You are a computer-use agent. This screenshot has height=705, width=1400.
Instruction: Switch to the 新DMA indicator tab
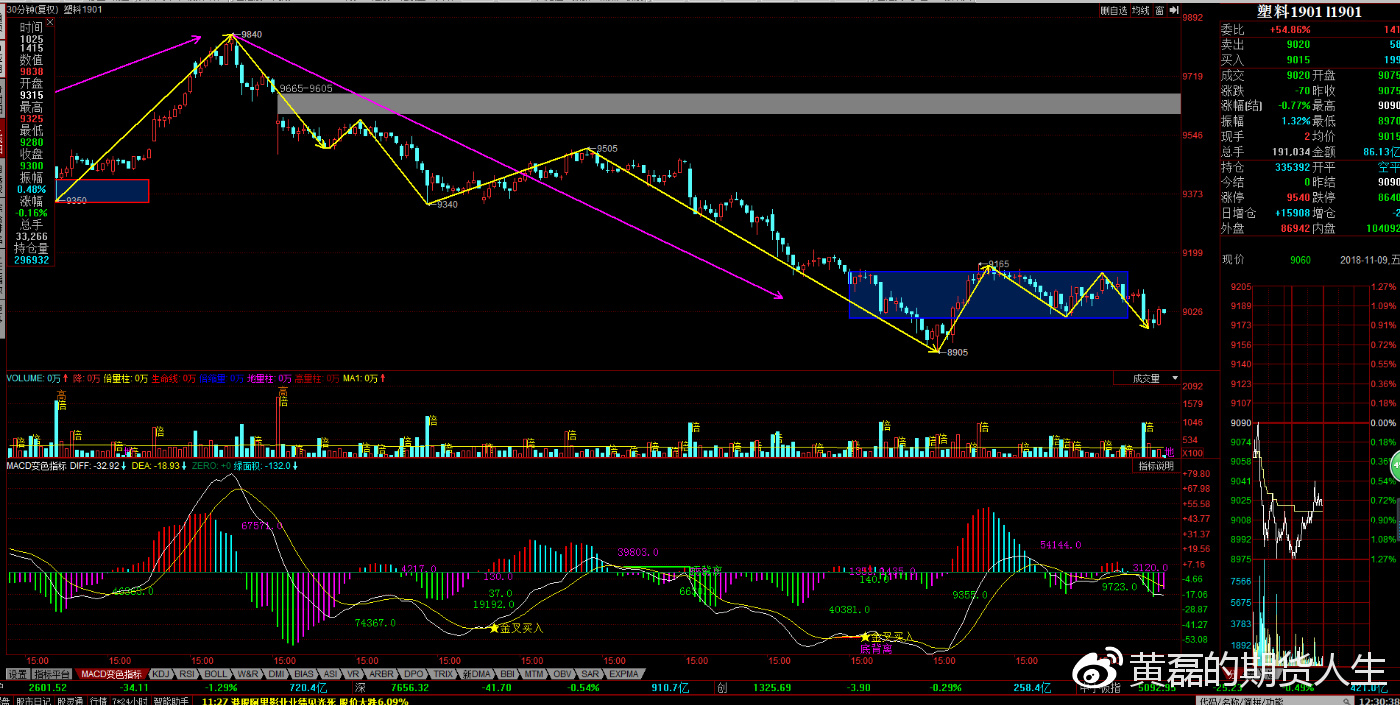477,674
